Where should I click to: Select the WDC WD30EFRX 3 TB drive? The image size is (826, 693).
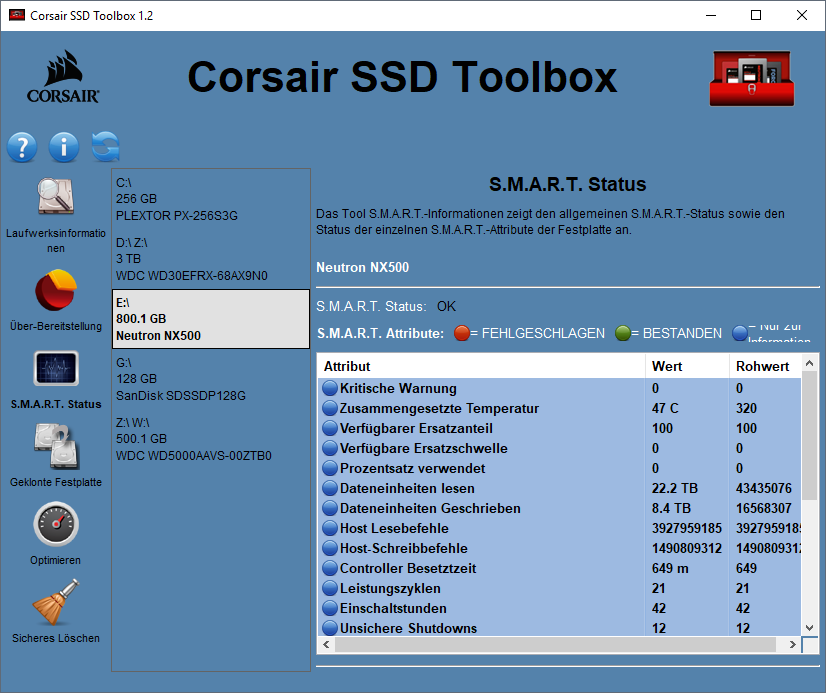191,259
